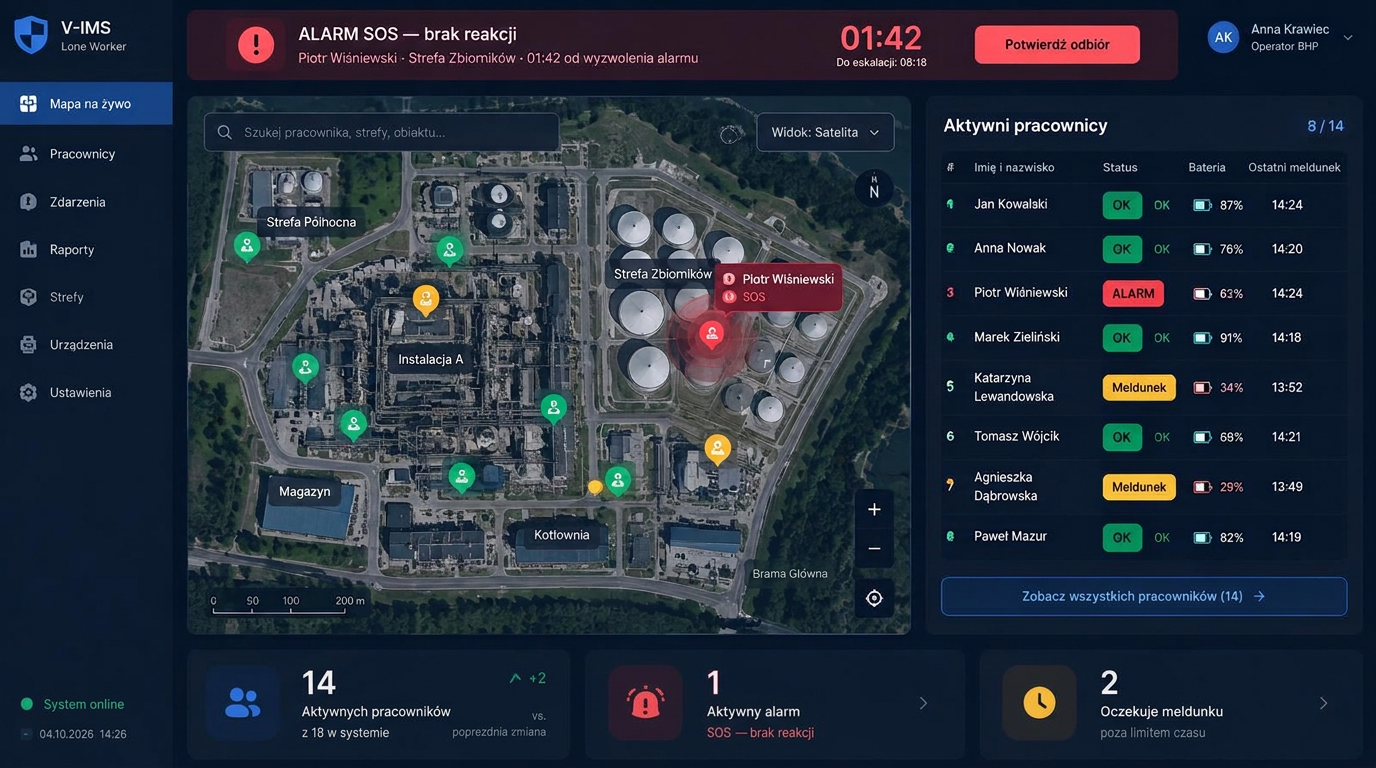Image resolution: width=1376 pixels, height=768 pixels.
Task: Confirm receipt with Potwierdź odbiór button
Action: (1057, 45)
